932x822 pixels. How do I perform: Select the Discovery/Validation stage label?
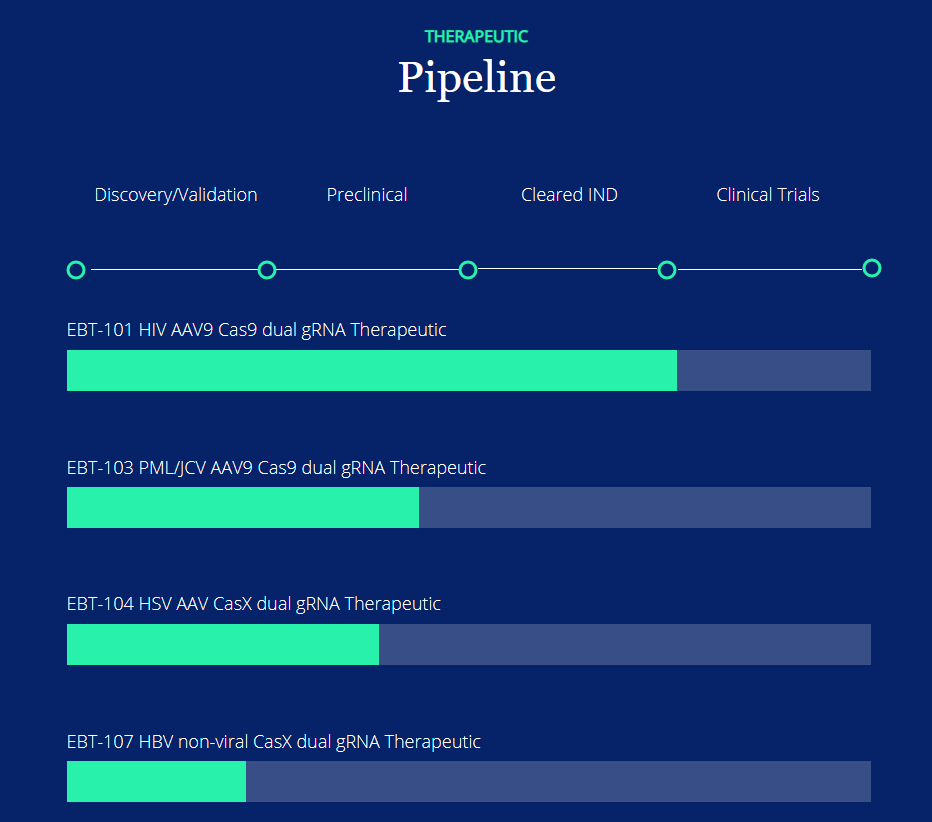tap(176, 195)
